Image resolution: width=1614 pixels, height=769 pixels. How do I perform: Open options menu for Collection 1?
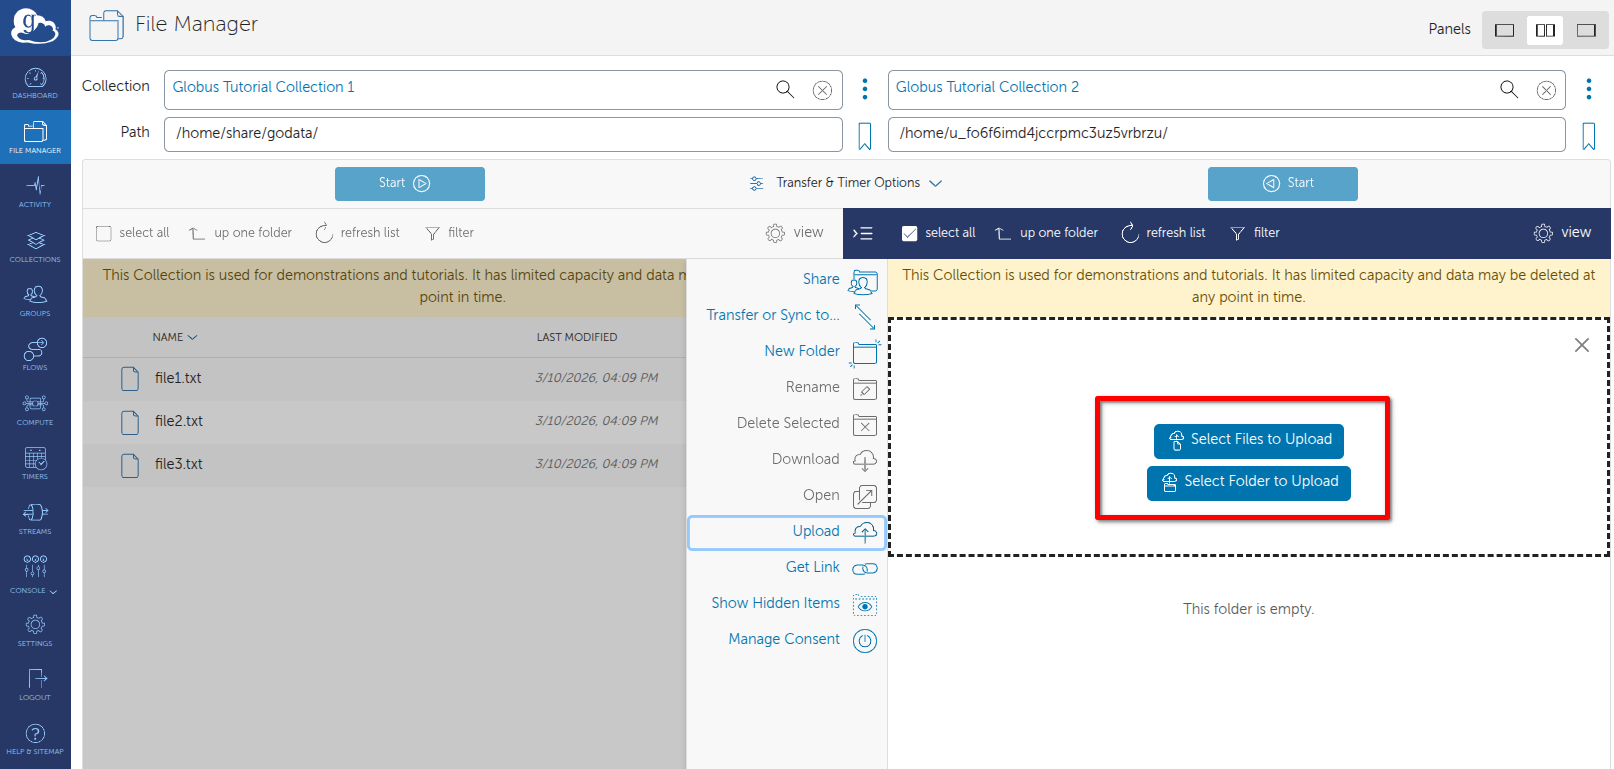[865, 88]
